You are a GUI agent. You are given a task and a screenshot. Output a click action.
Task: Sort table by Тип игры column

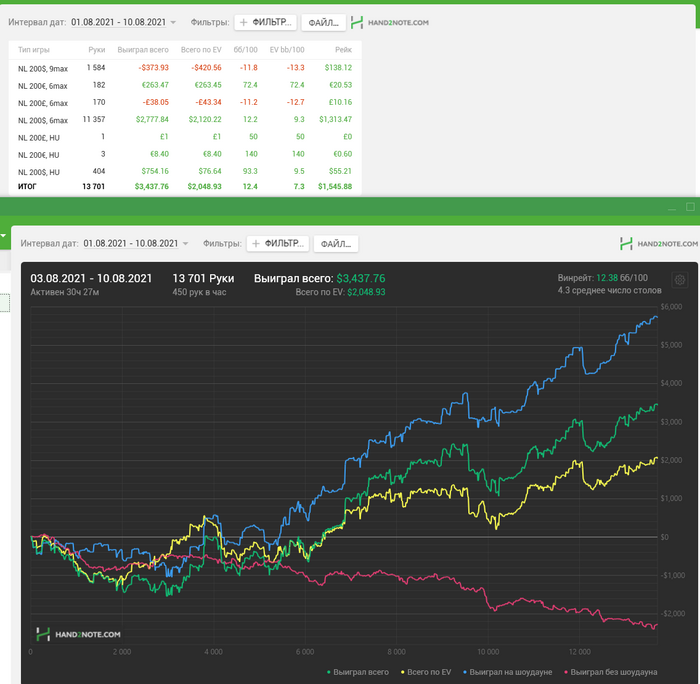tap(34, 50)
